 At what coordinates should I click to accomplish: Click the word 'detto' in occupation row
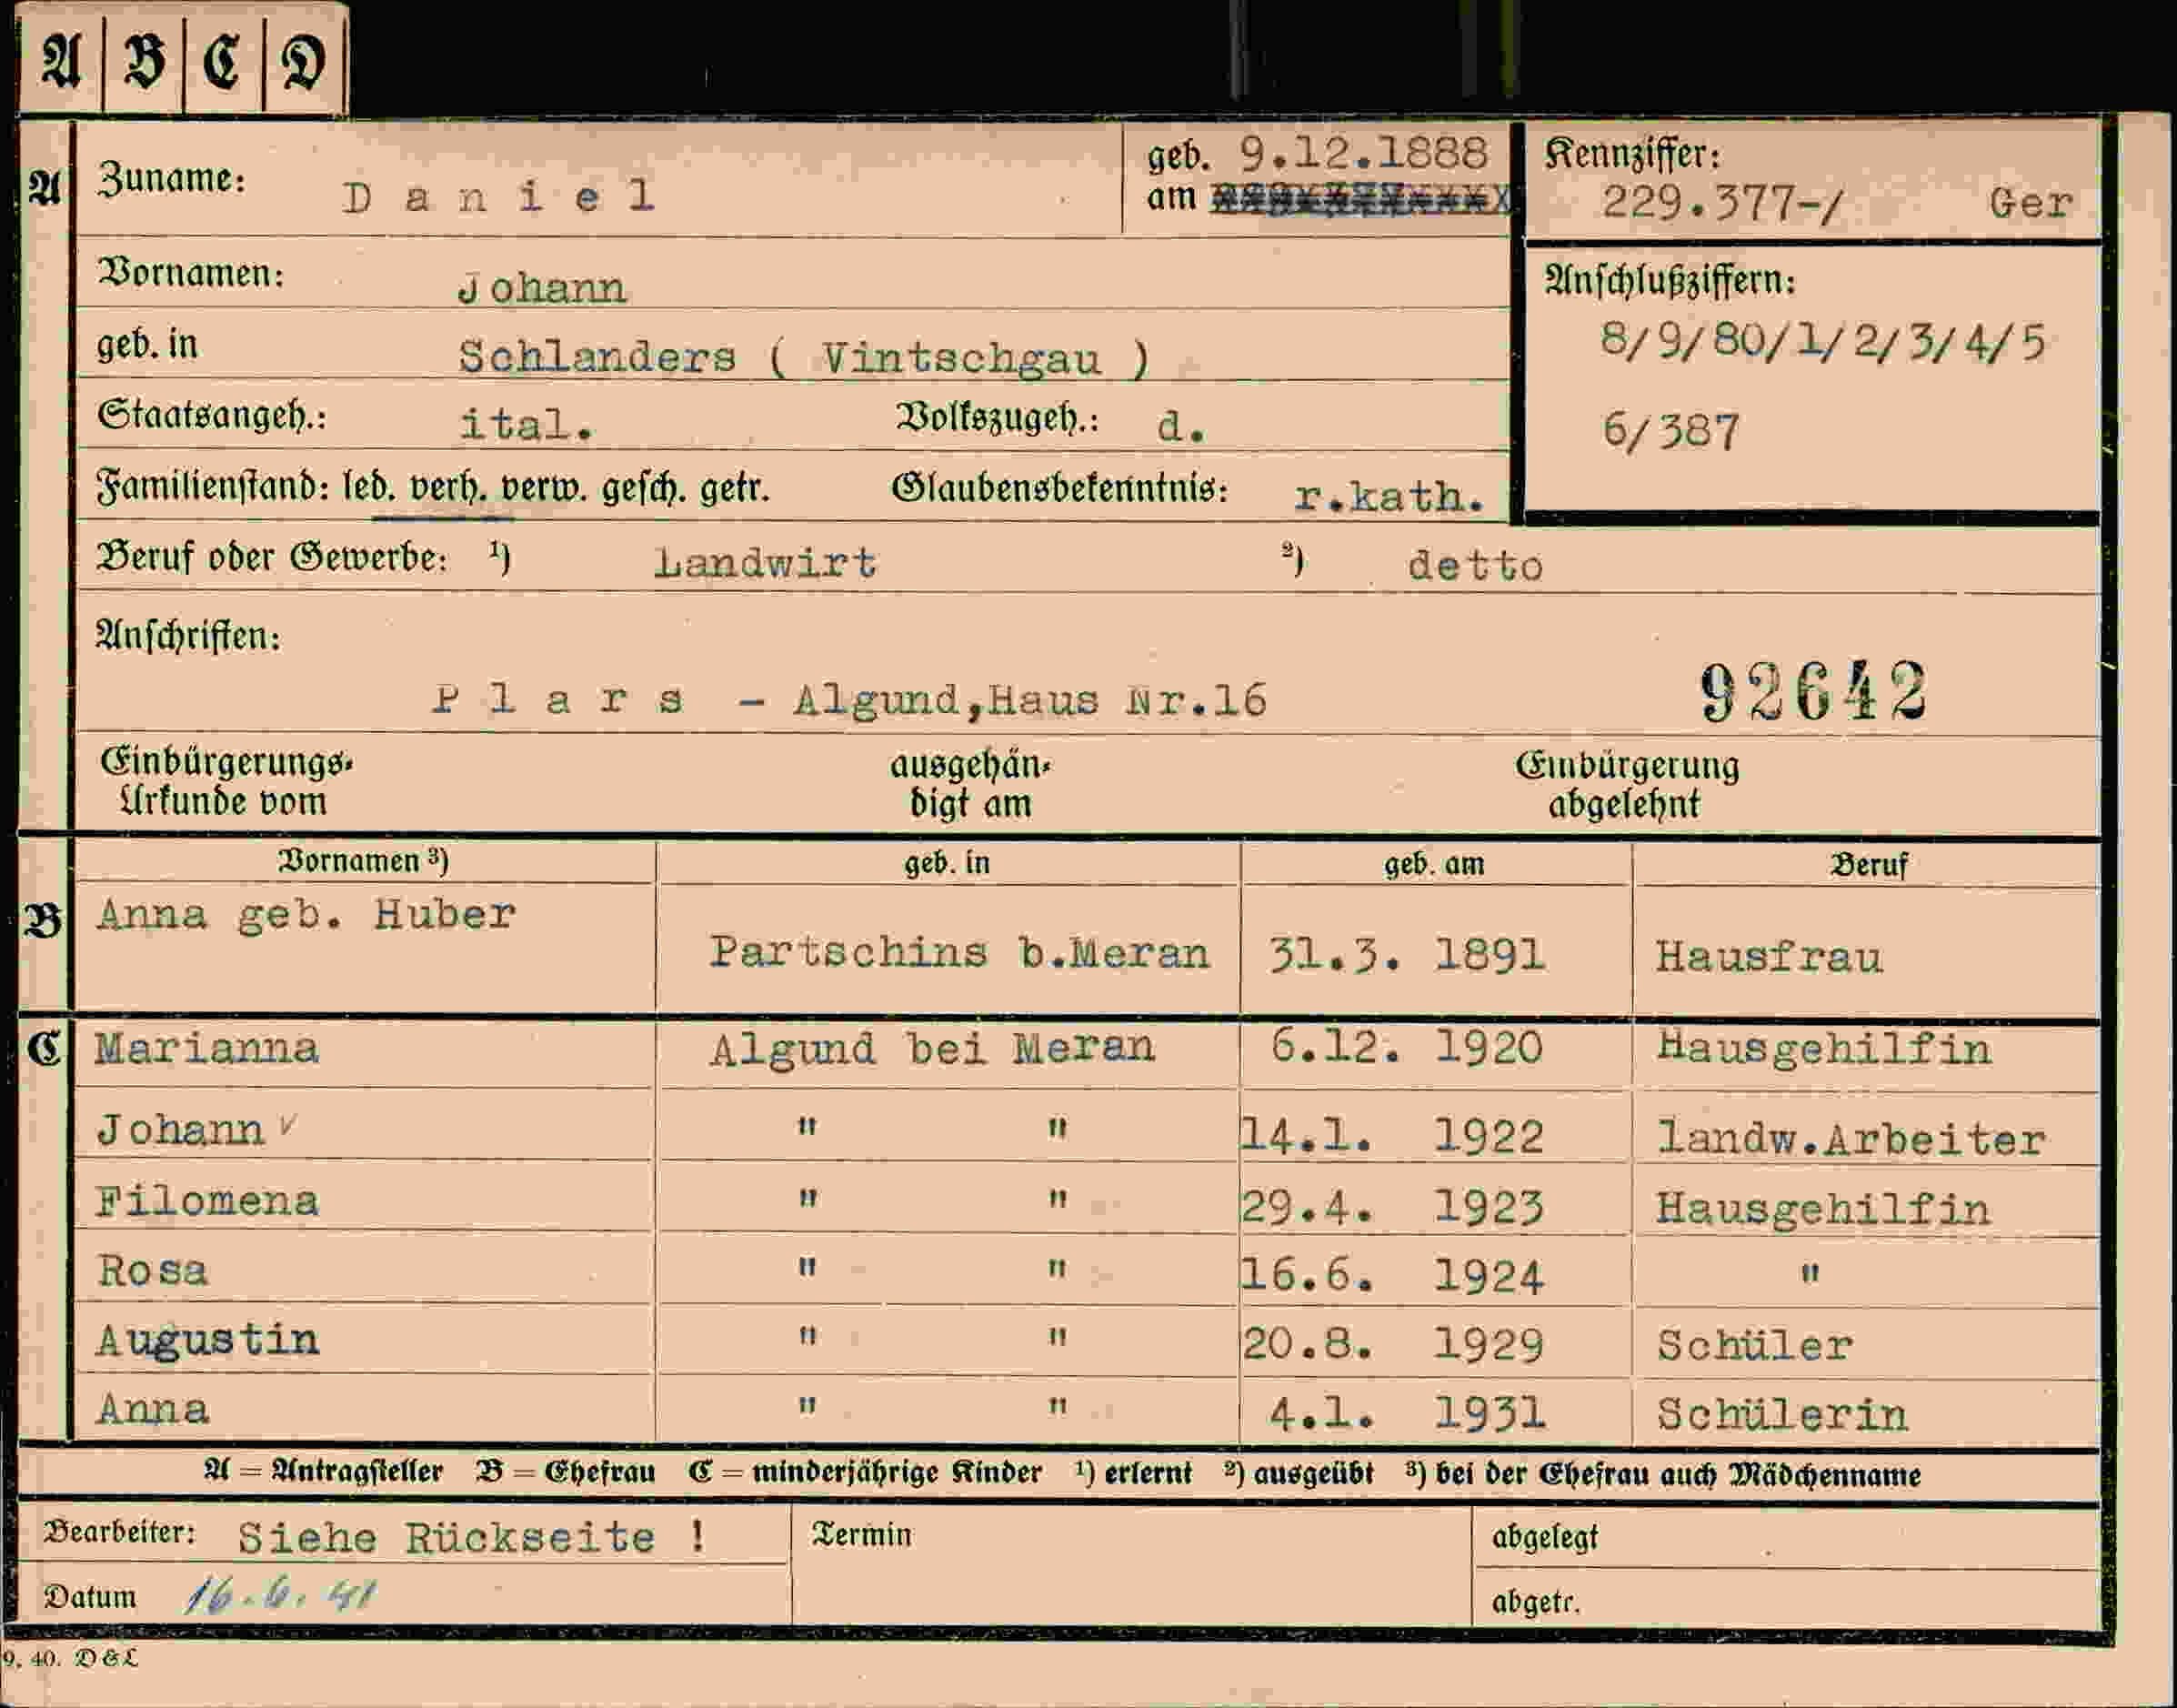[x=1475, y=566]
